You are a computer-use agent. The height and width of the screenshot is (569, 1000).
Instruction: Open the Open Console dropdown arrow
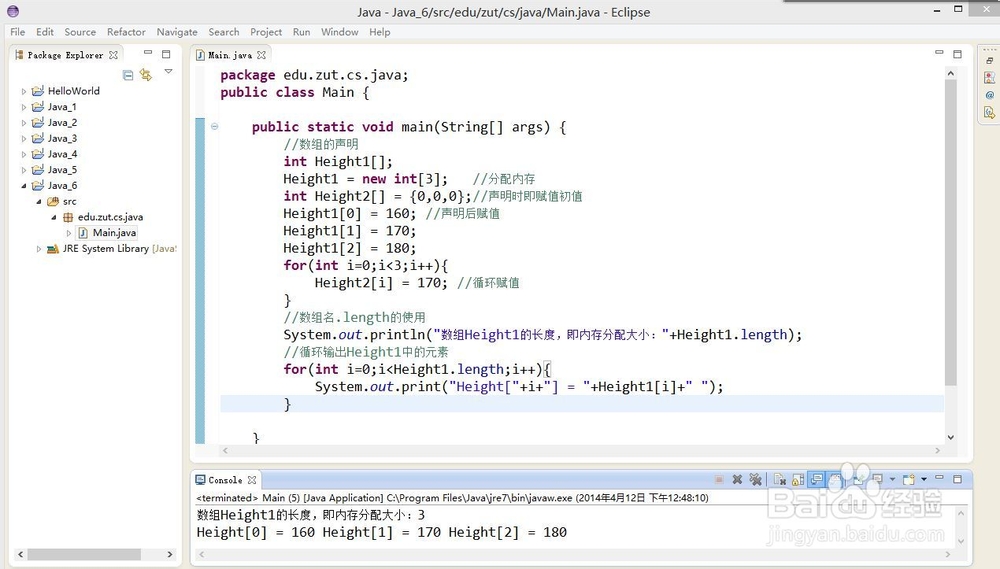tap(923, 480)
